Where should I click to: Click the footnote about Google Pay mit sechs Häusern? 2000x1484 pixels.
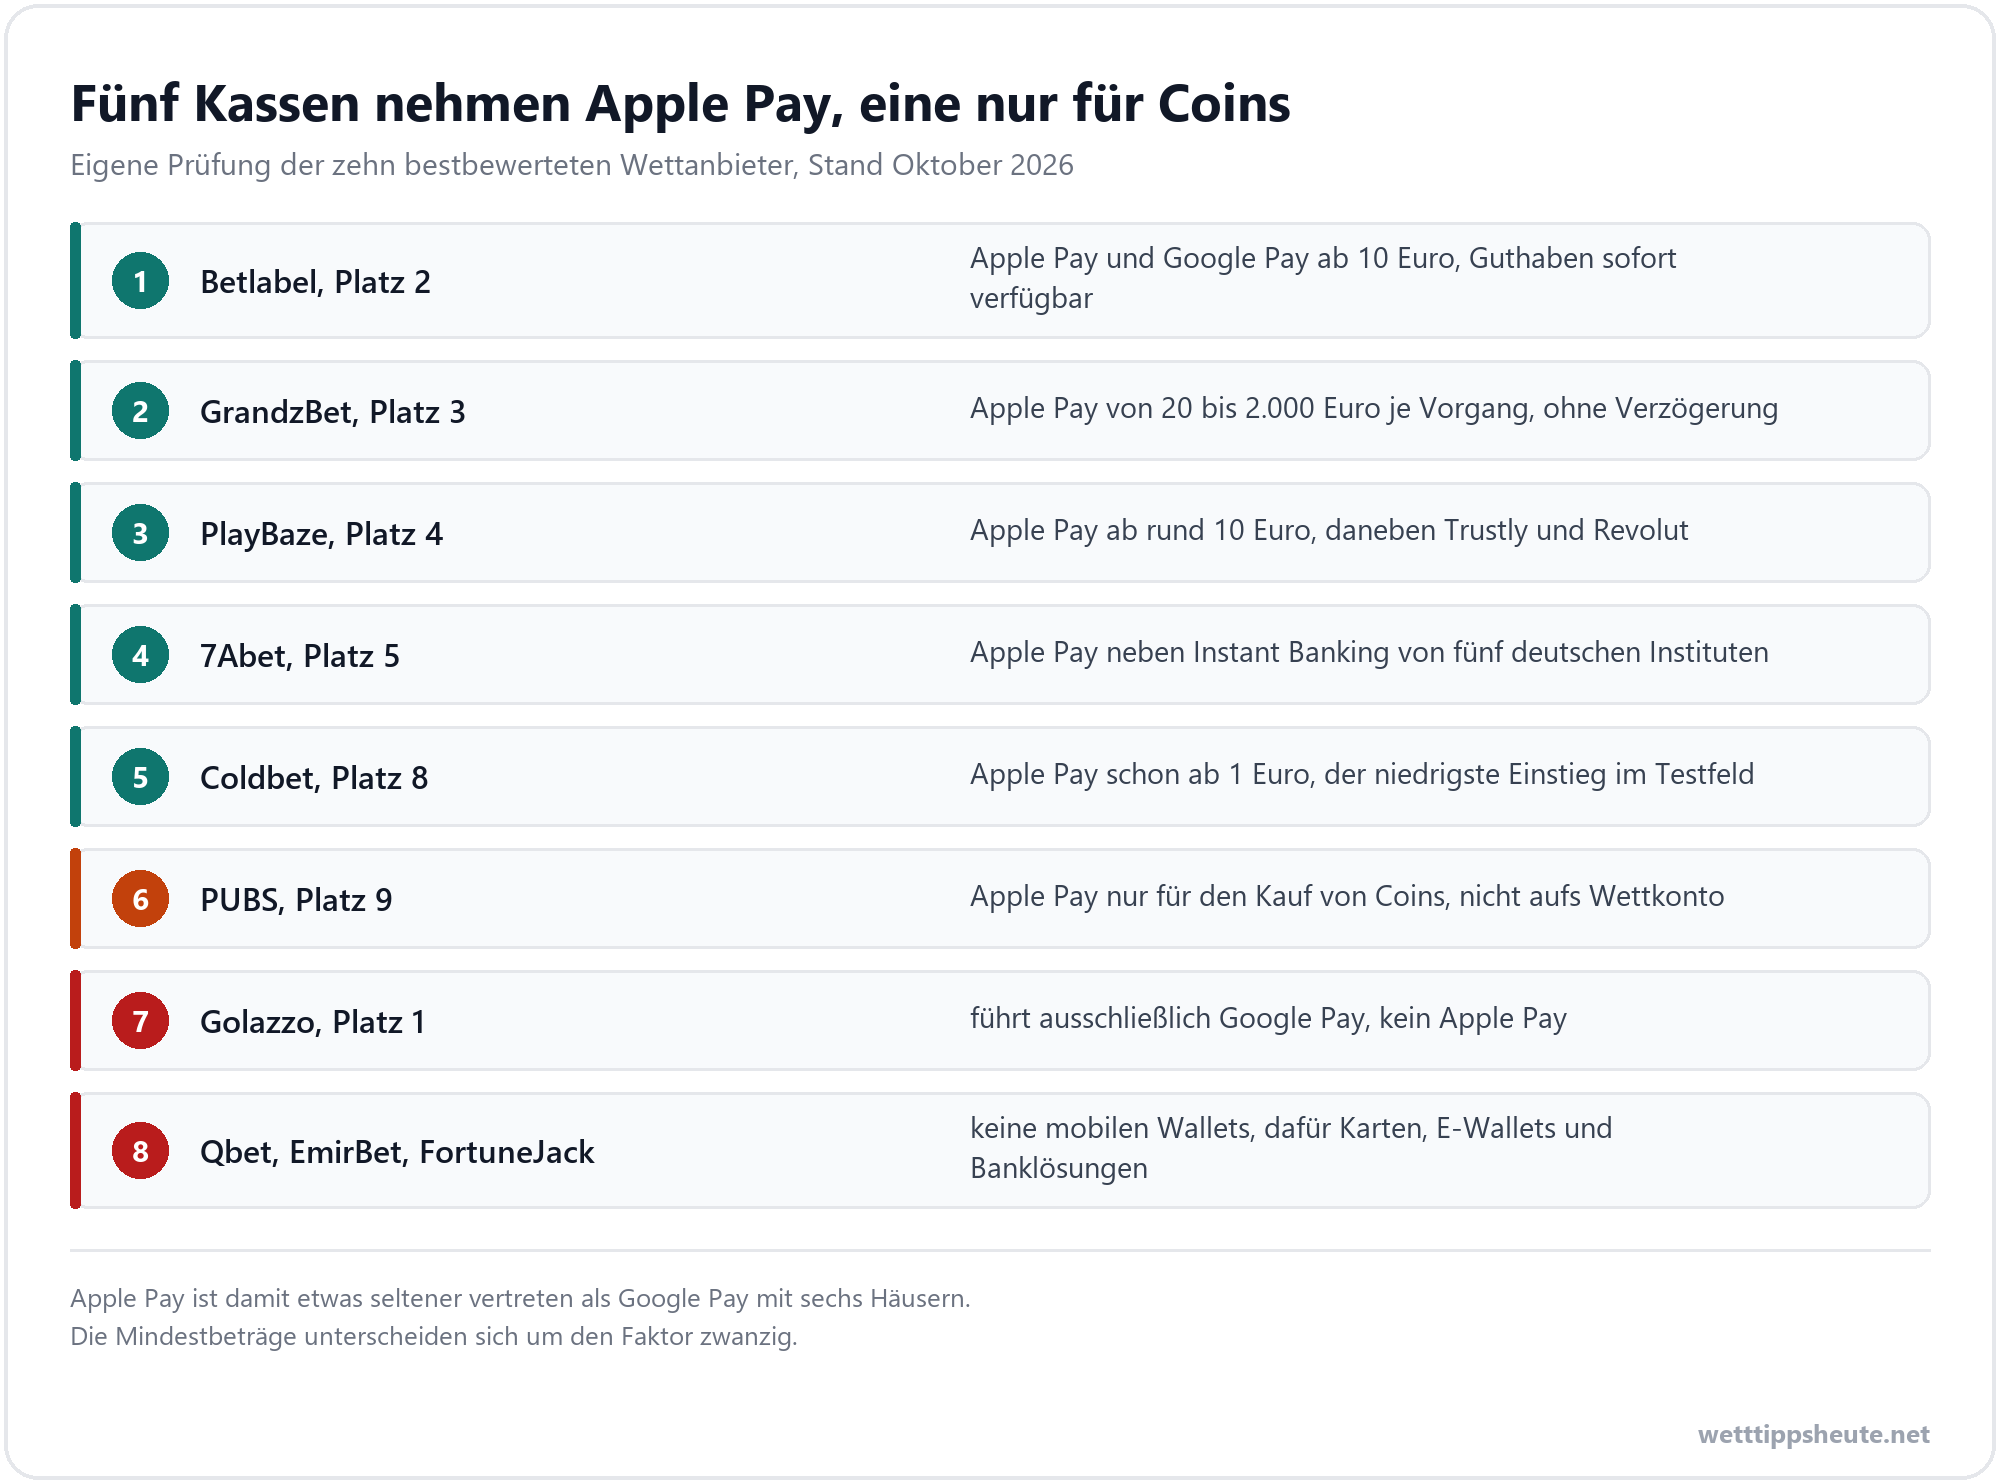point(520,1298)
